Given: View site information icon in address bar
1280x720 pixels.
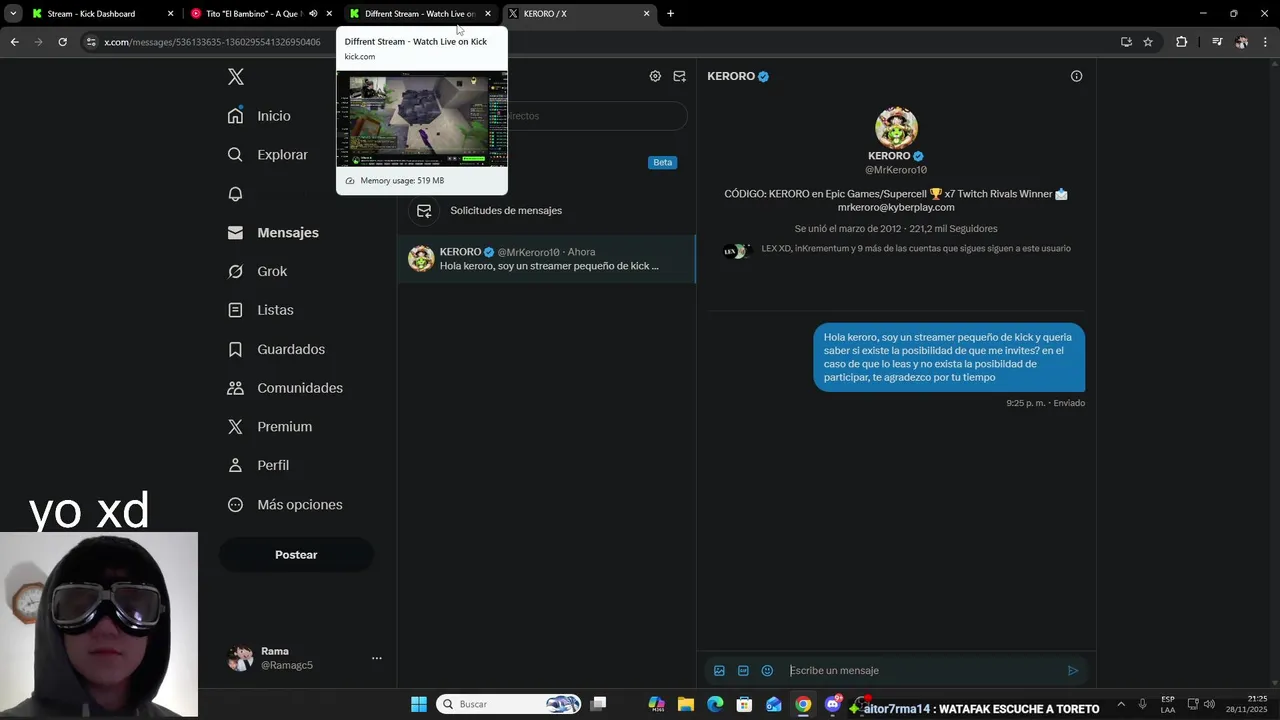Looking at the screenshot, I should point(91,42).
